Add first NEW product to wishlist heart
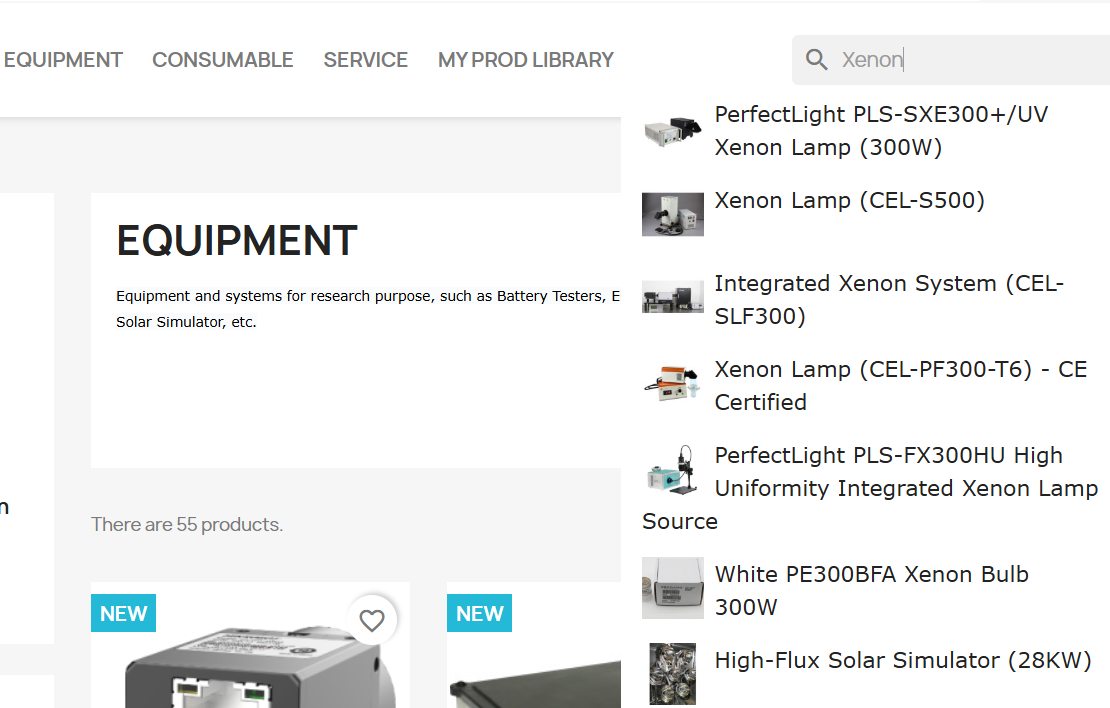The height and width of the screenshot is (708, 1110). (x=372, y=620)
